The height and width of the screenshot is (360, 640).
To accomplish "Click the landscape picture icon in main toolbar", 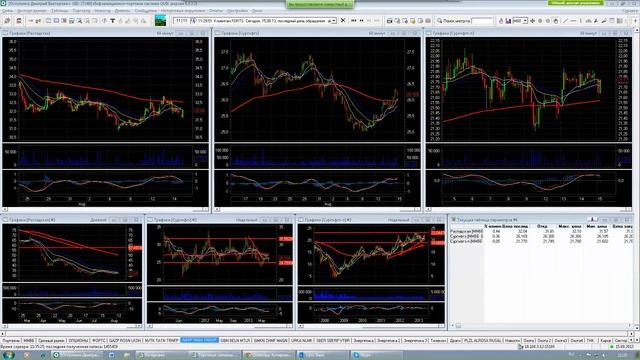I will pyautogui.click(x=160, y=21).
